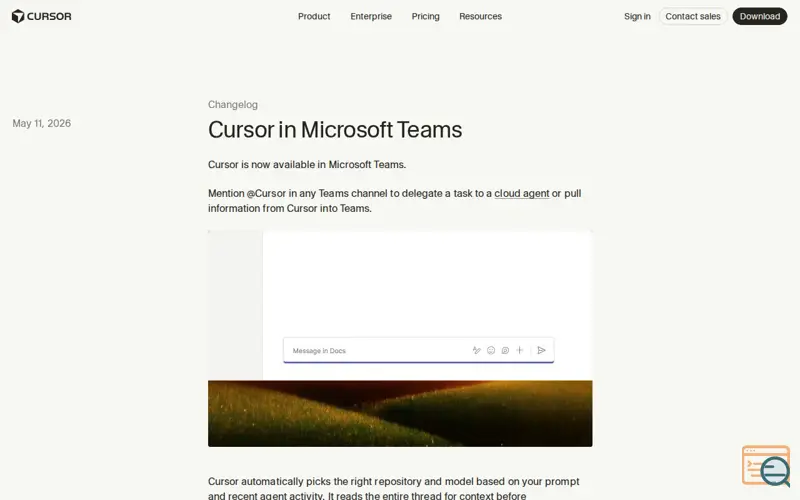The width and height of the screenshot is (800, 500).
Task: Click the Sign in link
Action: 637,16
